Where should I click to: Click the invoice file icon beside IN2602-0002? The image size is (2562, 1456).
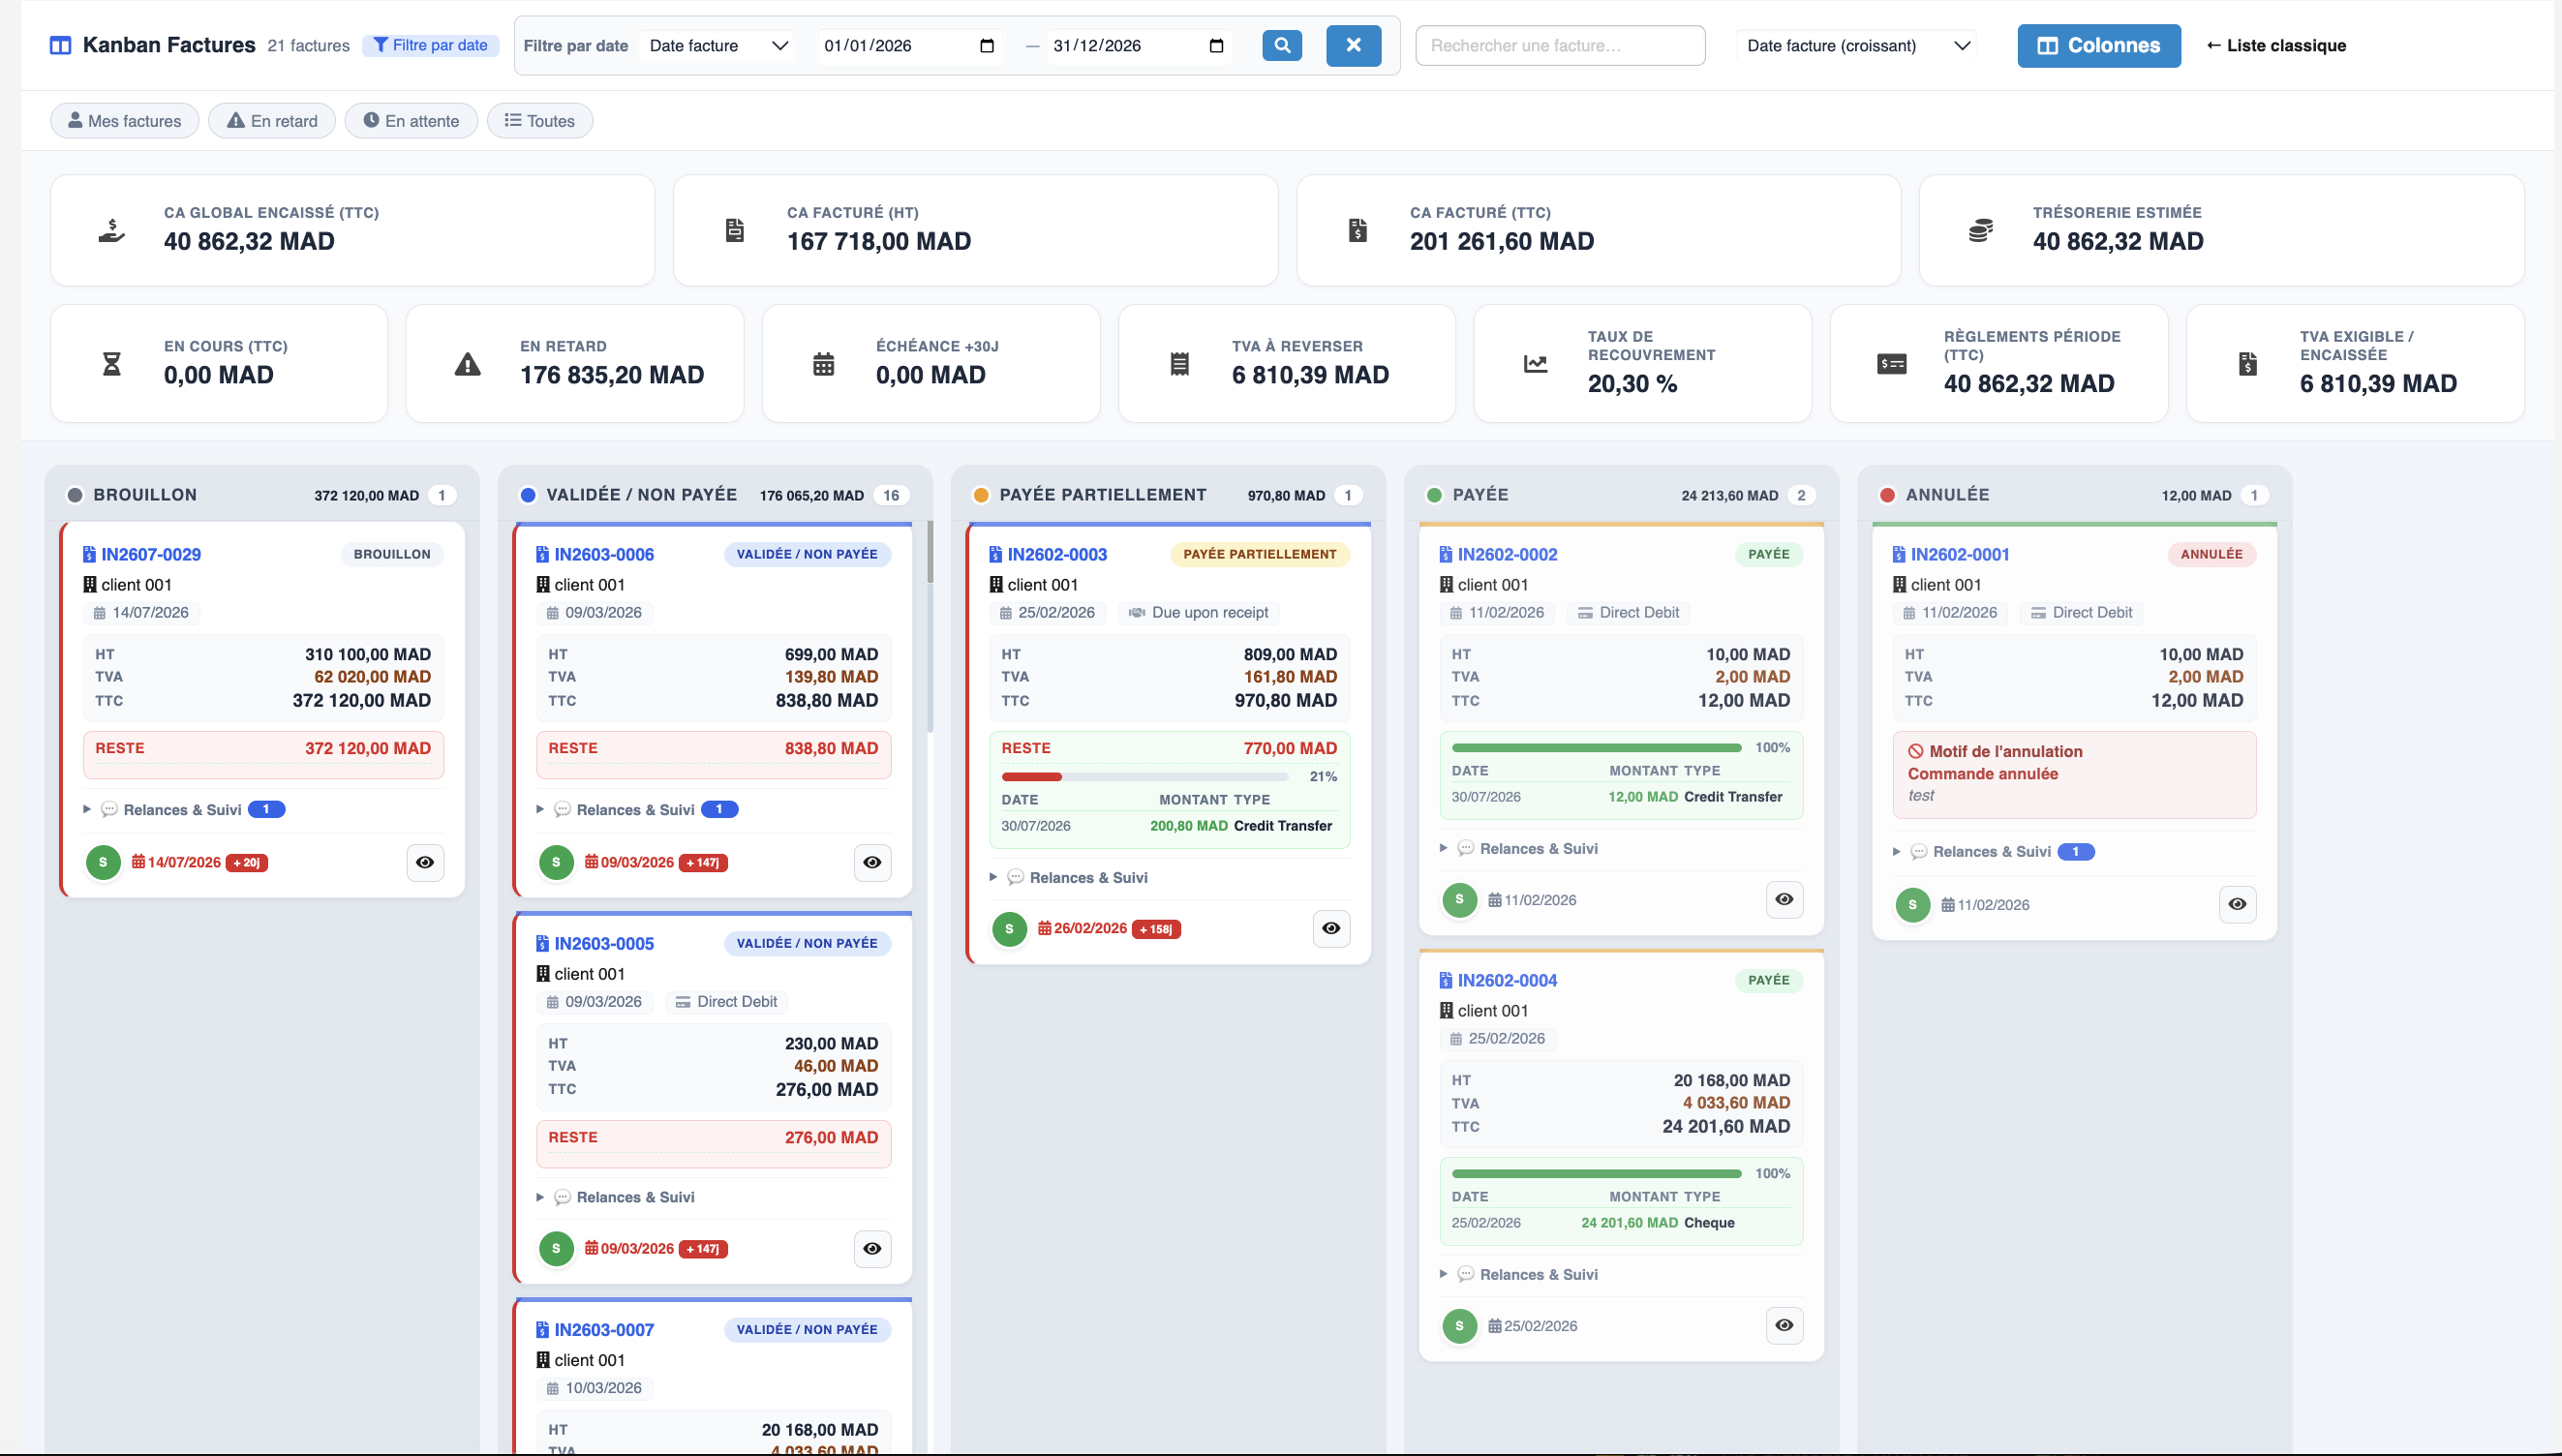point(1445,554)
